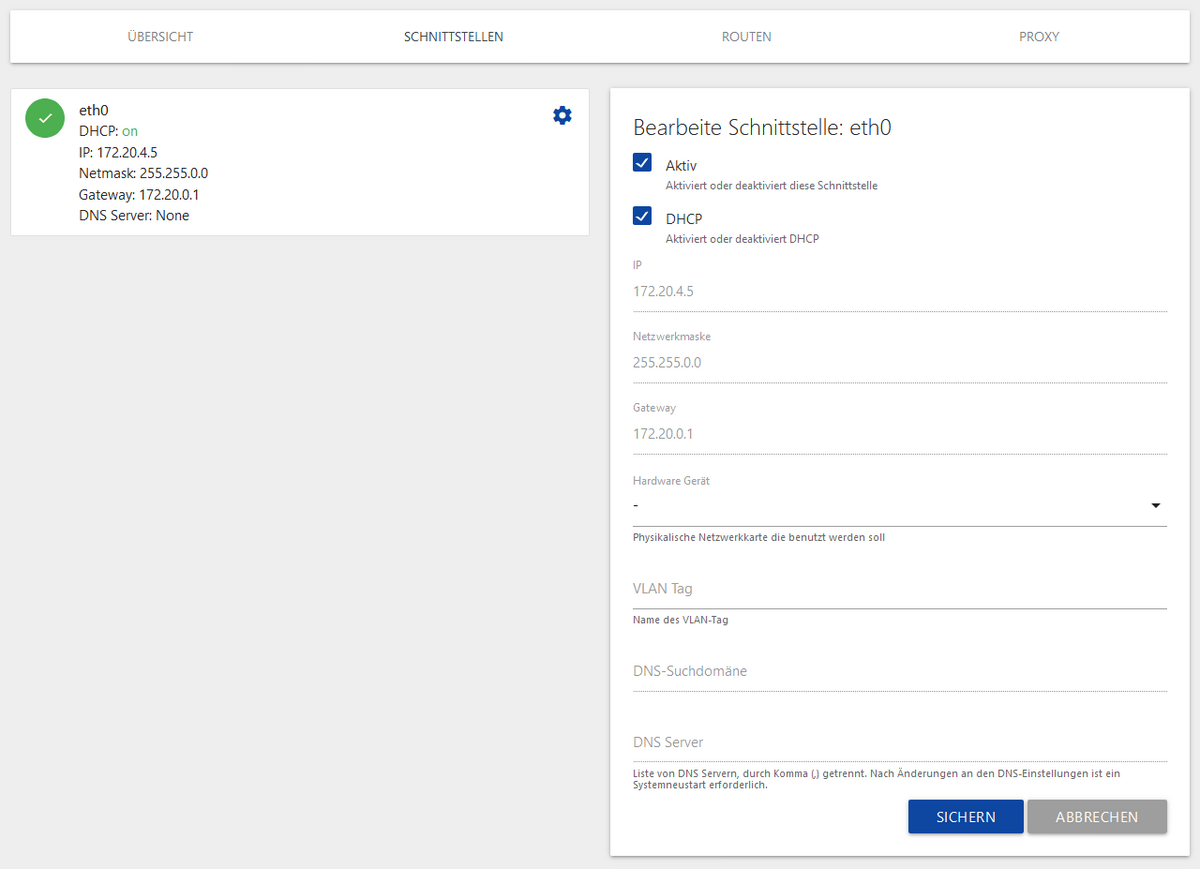Click the "DHCP: on" status text
Viewport: 1200px width, 869px height.
[x=109, y=131]
